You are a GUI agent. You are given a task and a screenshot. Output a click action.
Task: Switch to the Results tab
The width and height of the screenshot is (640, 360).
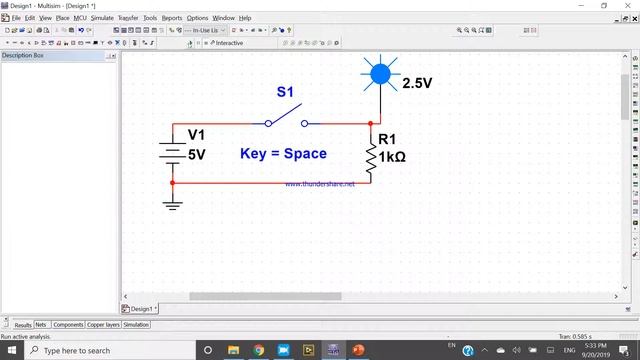[x=23, y=325]
